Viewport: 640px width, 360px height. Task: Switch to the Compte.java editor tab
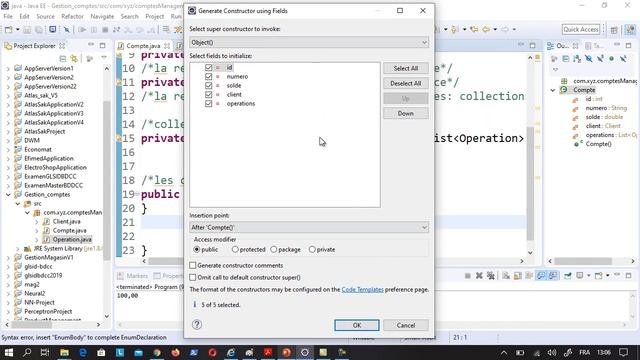pos(143,46)
